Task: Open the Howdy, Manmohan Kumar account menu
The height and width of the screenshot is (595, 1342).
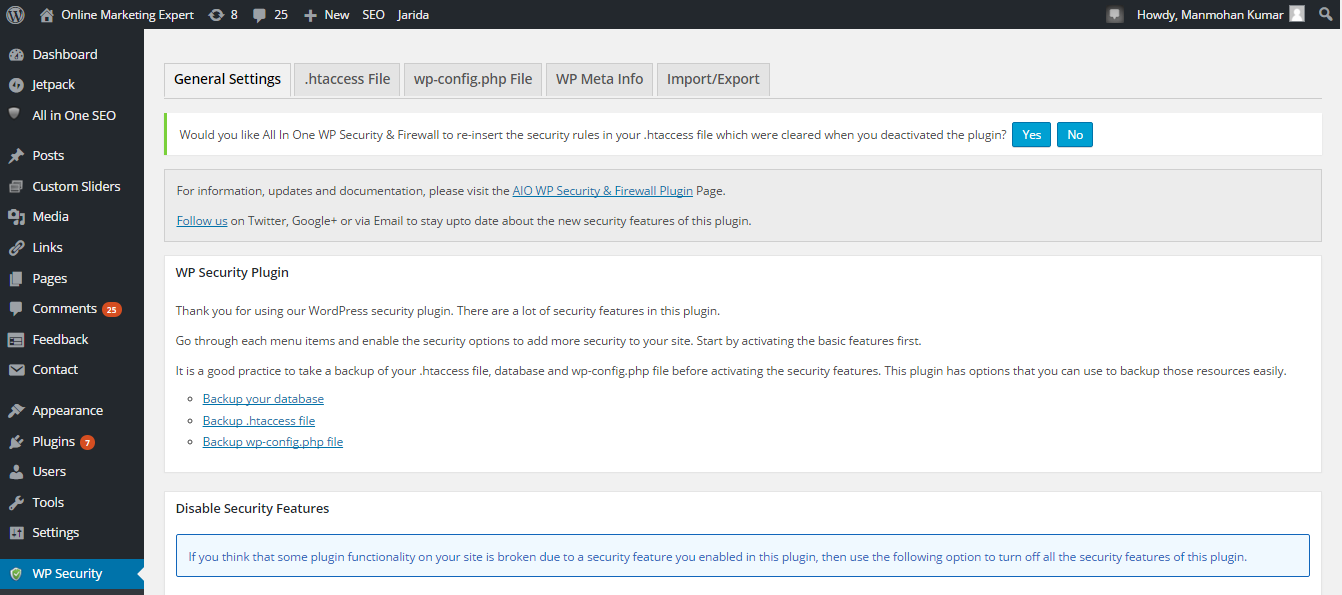Action: tap(1210, 15)
